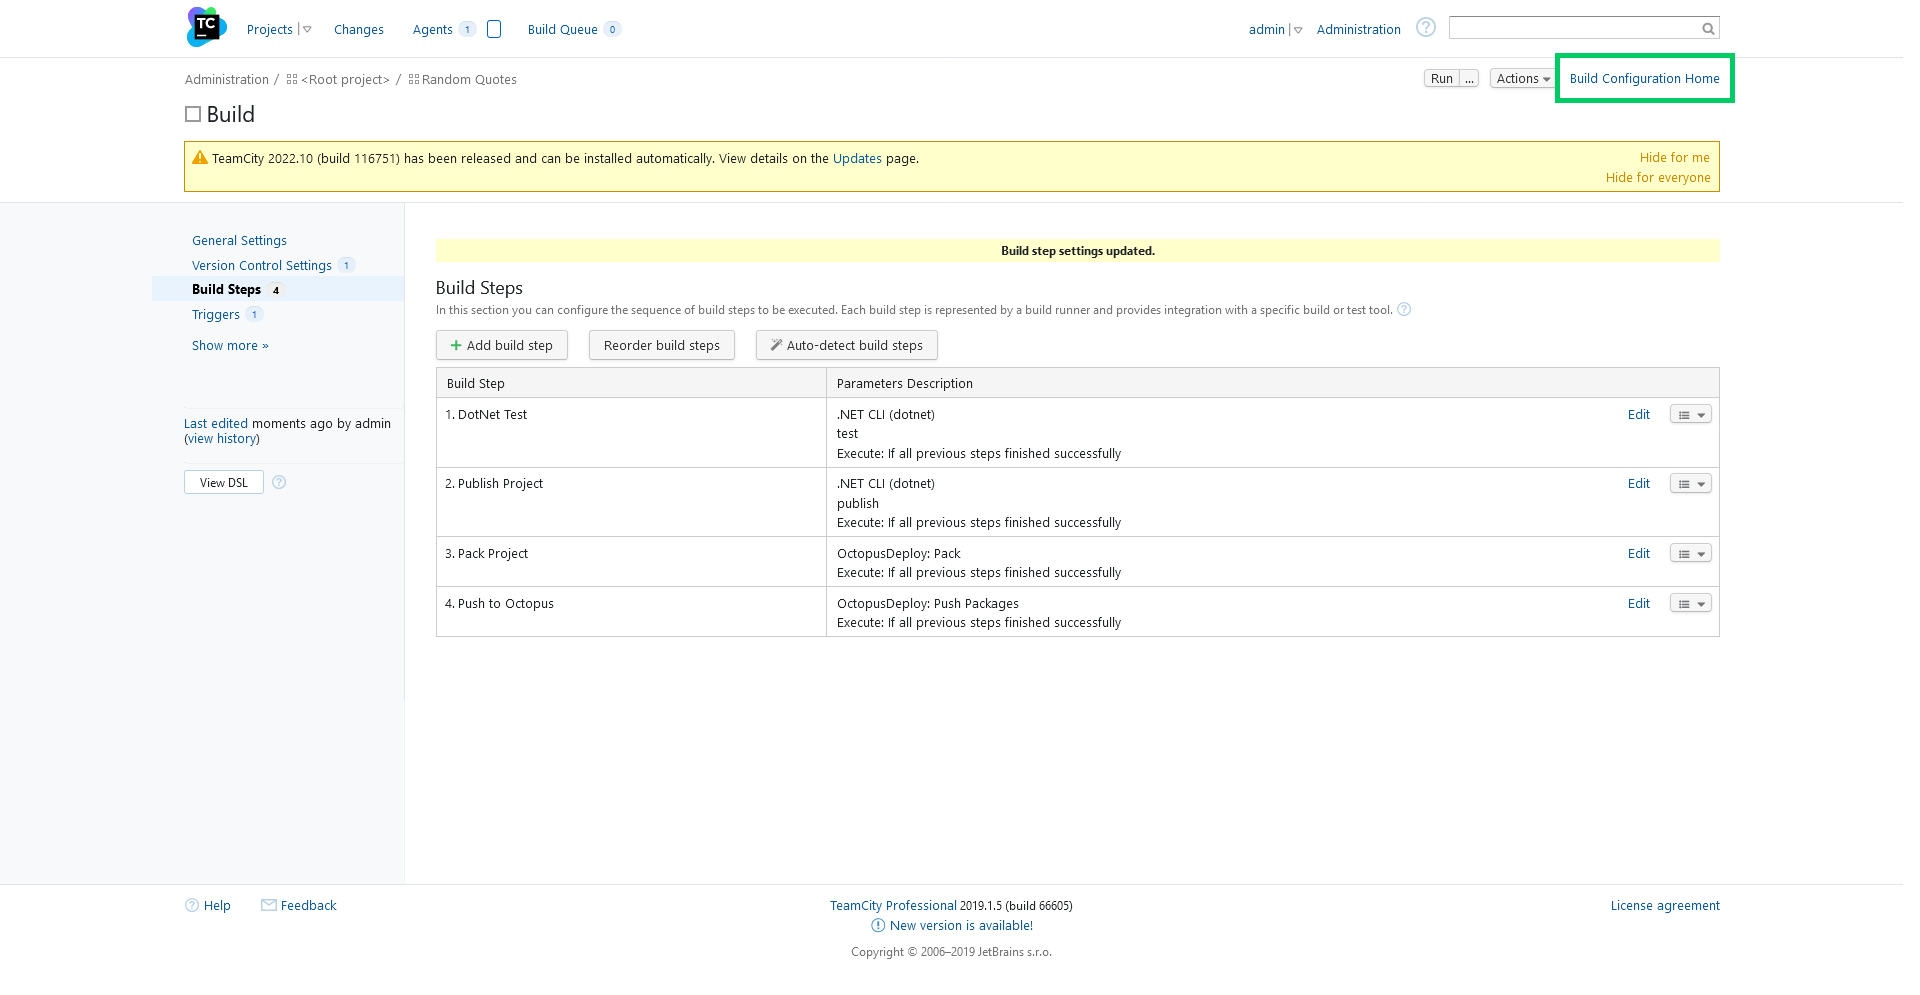The height and width of the screenshot is (995, 1920).
Task: Open the Pack Project build step
Action: pos(492,554)
